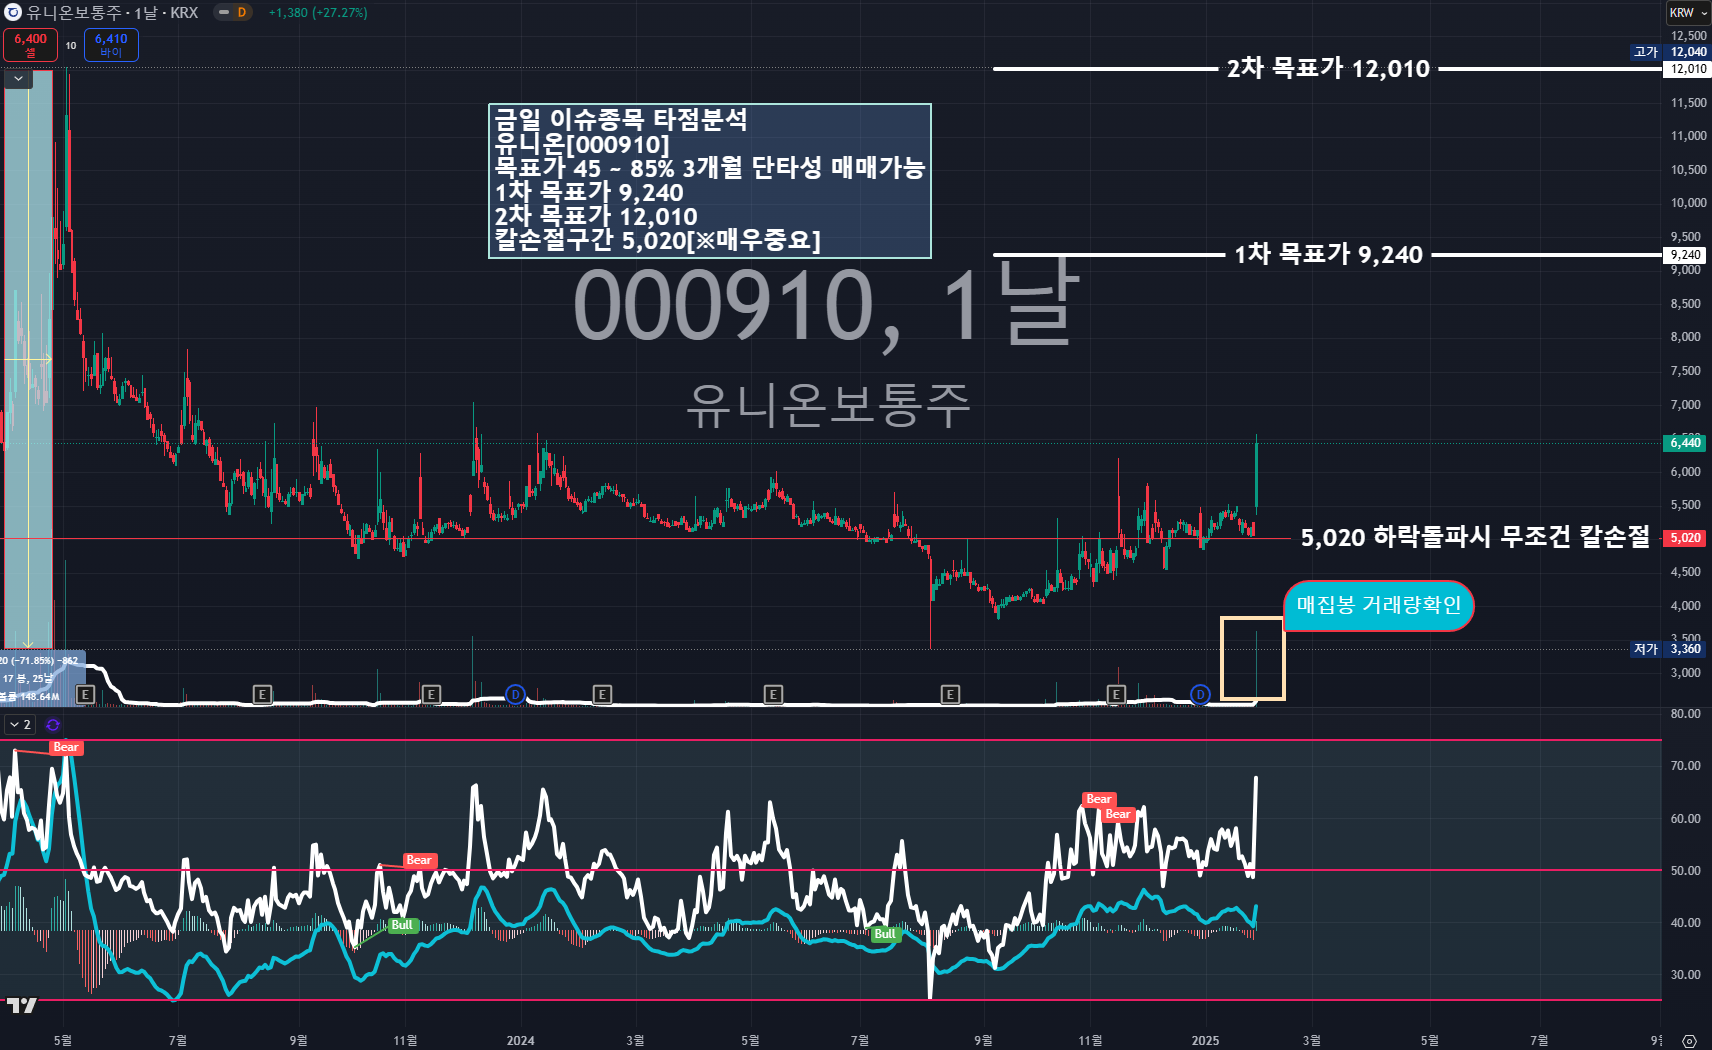The height and width of the screenshot is (1050, 1712).
Task: Select the 5,020 하락돌파시 무조건 칼손절 text
Action: (x=1475, y=538)
